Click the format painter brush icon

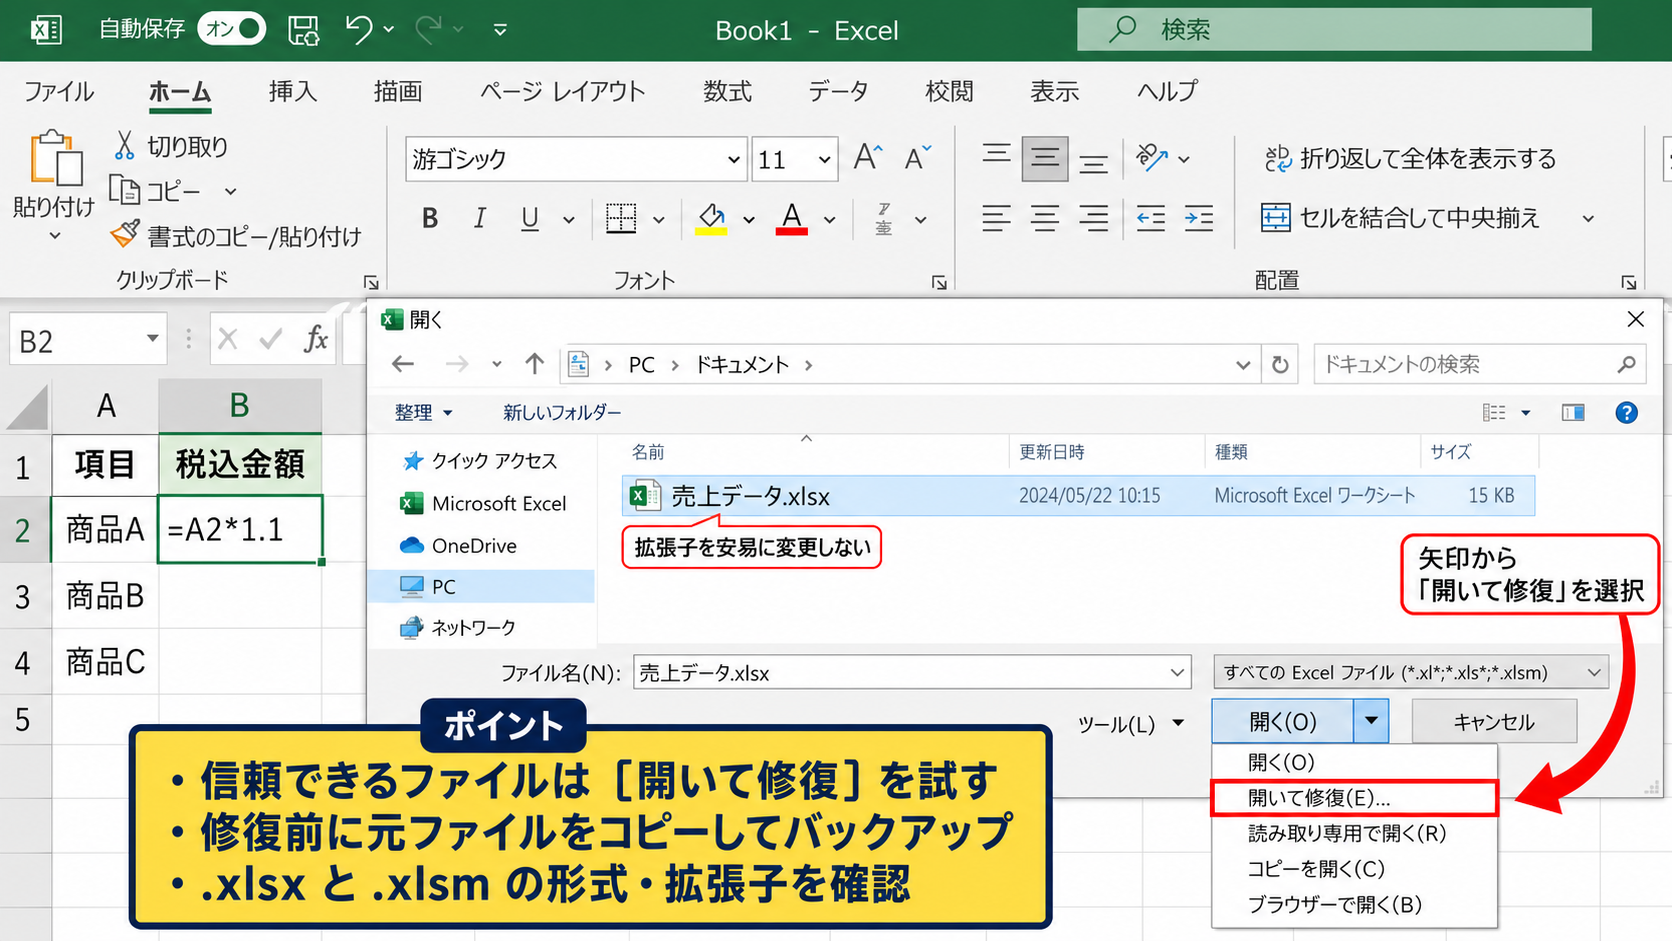(x=125, y=235)
